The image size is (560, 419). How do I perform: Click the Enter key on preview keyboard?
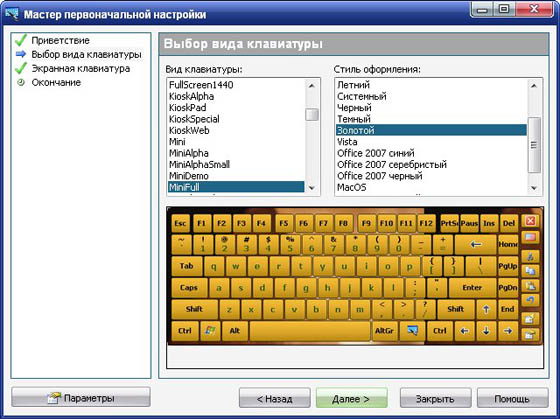472,288
